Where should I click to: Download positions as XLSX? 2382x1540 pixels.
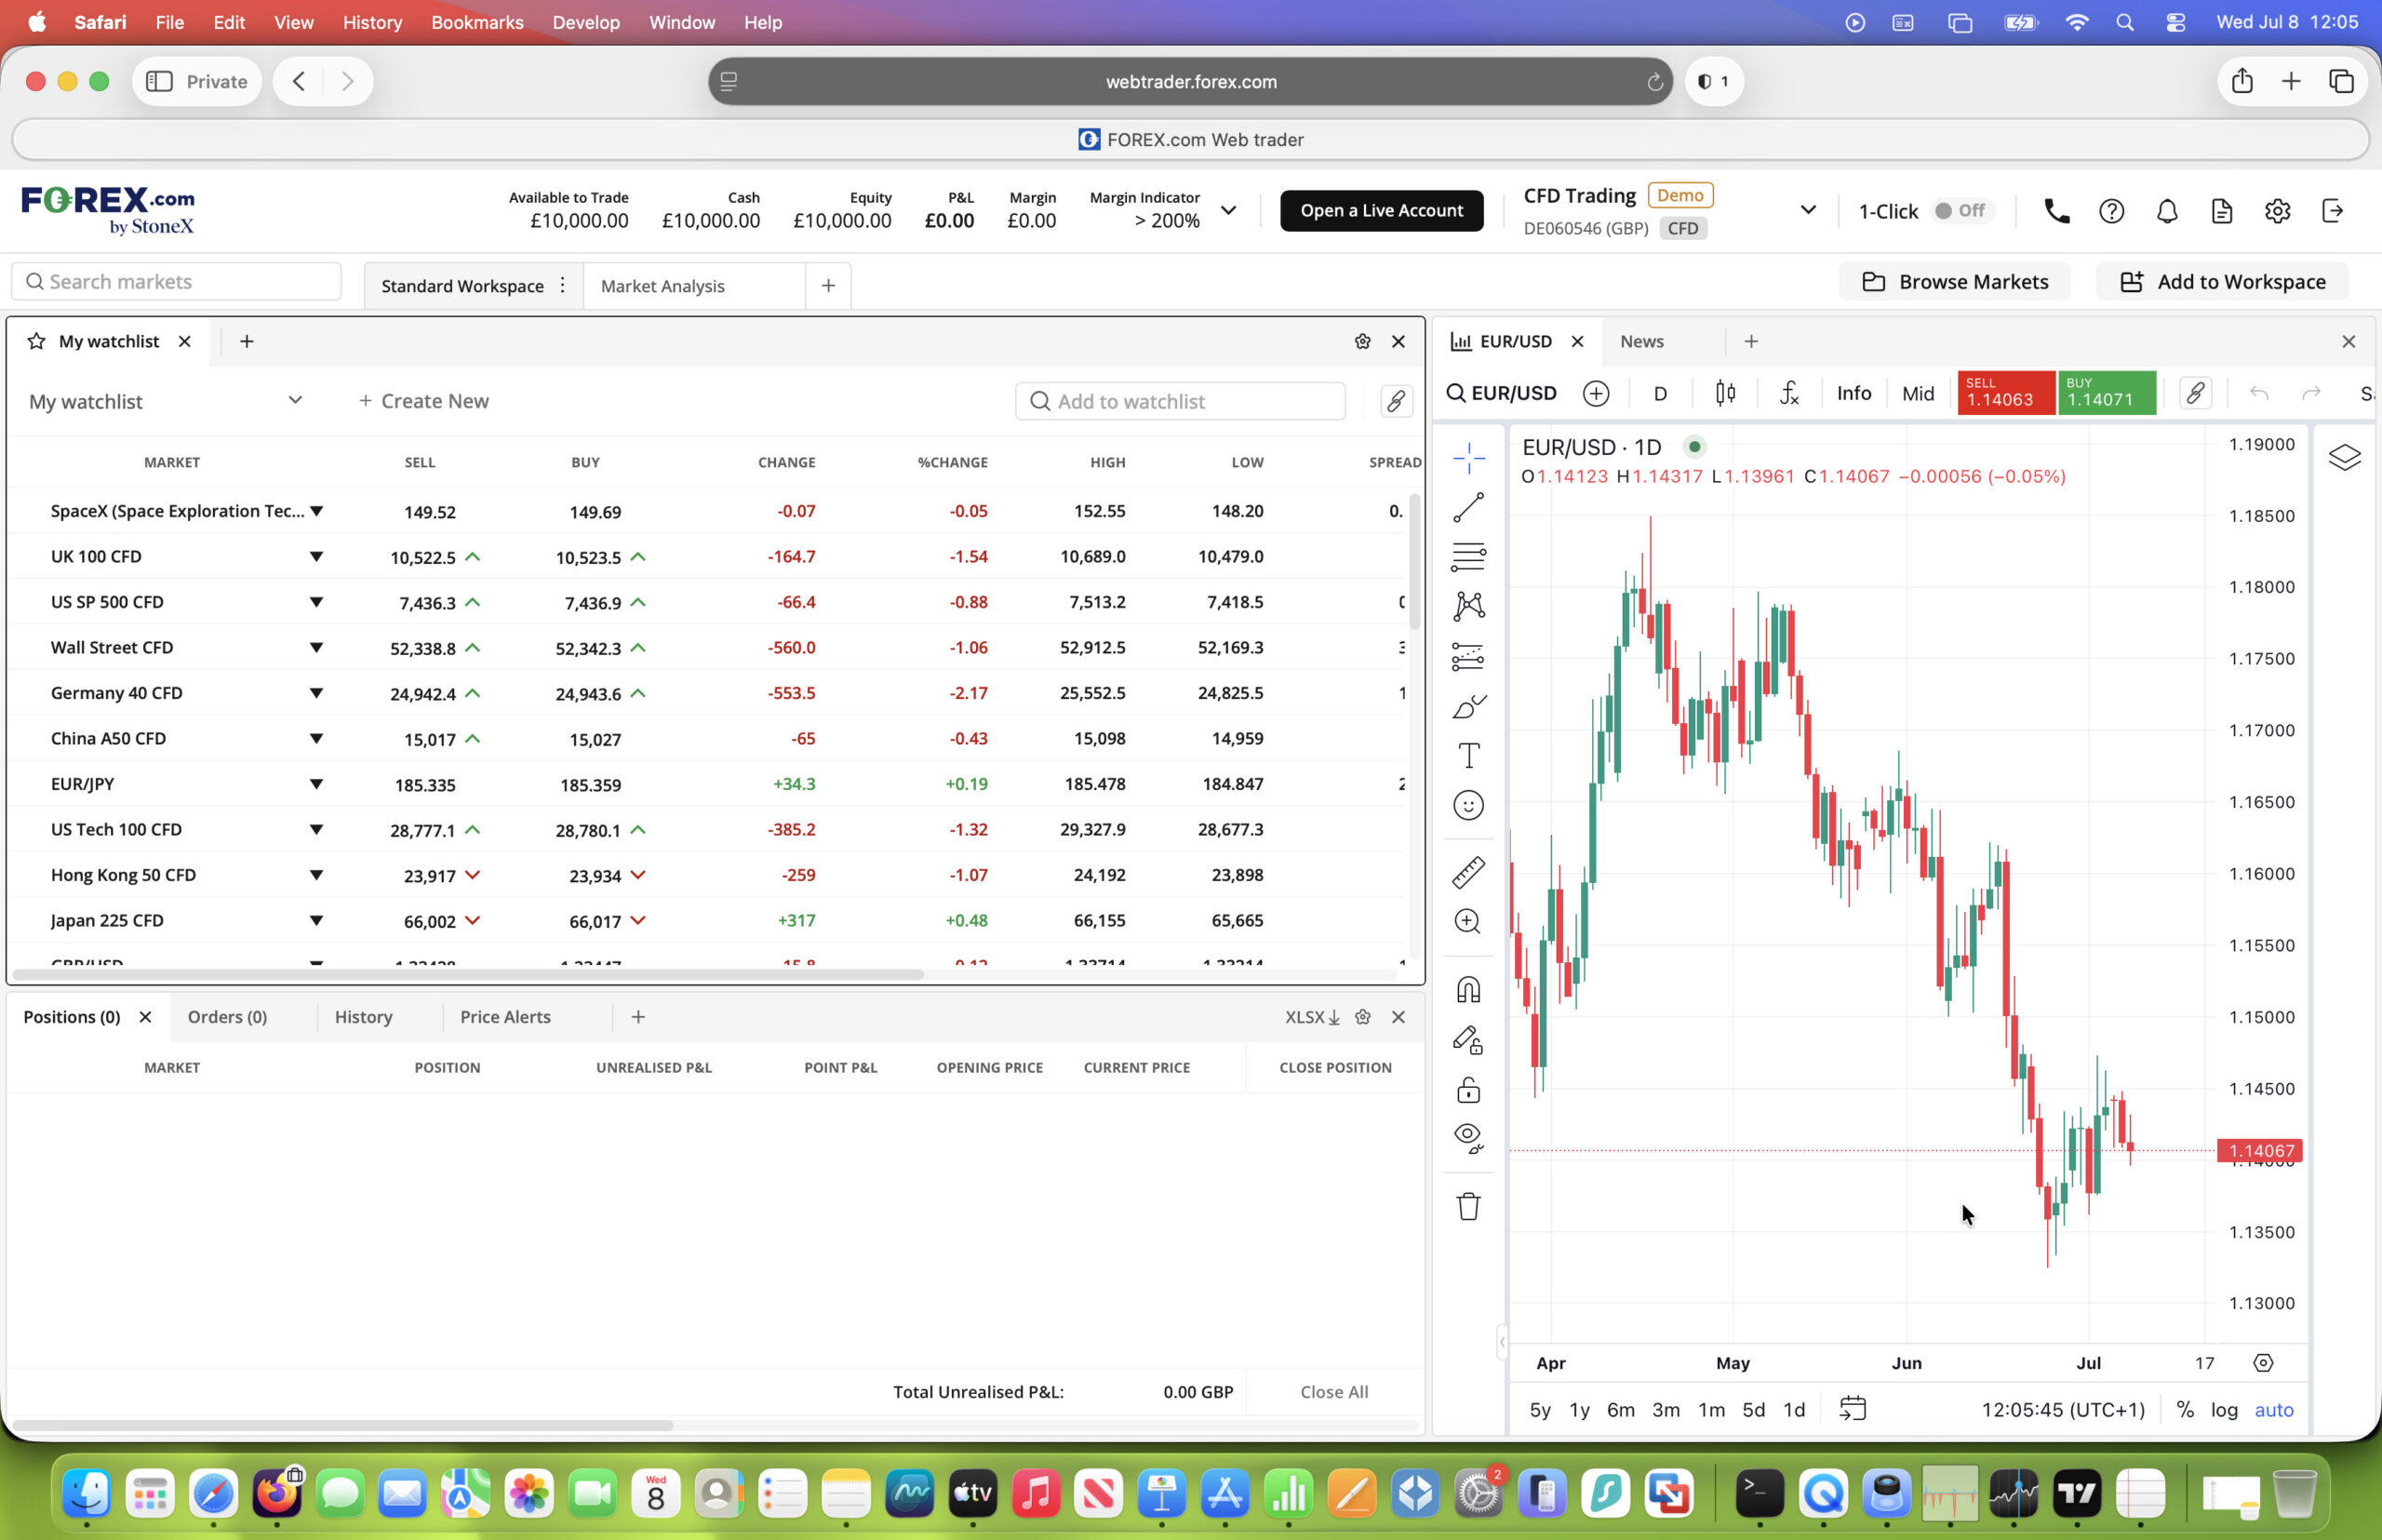(x=1312, y=1016)
